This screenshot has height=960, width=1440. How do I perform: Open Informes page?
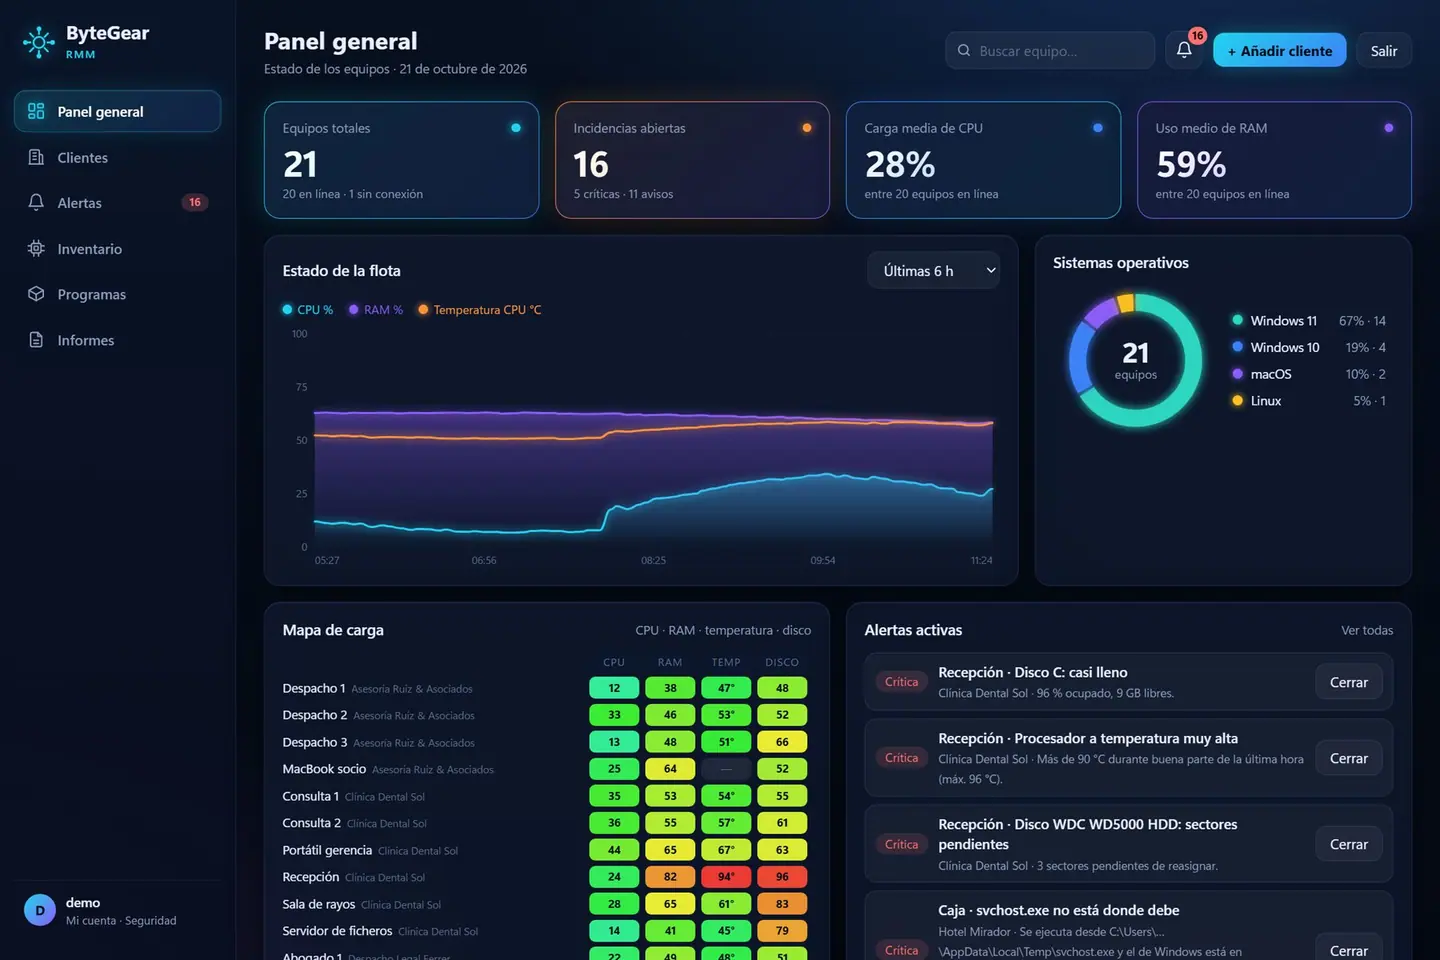coord(117,340)
